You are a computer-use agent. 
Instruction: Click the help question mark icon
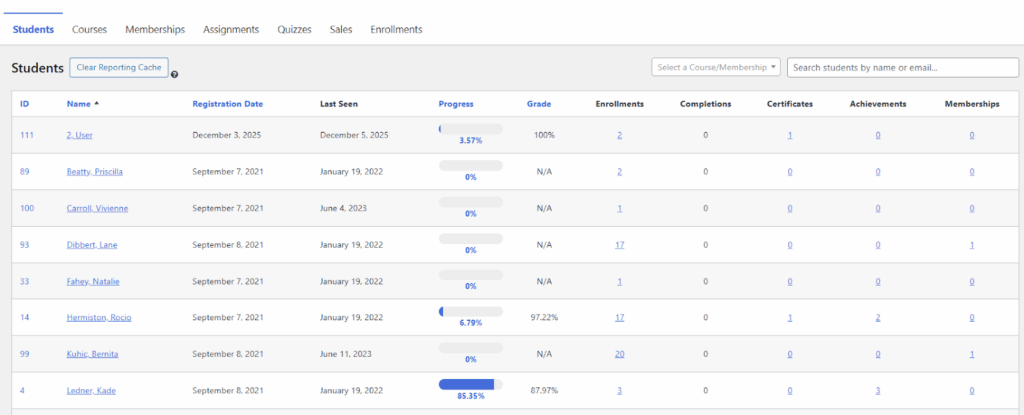pyautogui.click(x=175, y=74)
